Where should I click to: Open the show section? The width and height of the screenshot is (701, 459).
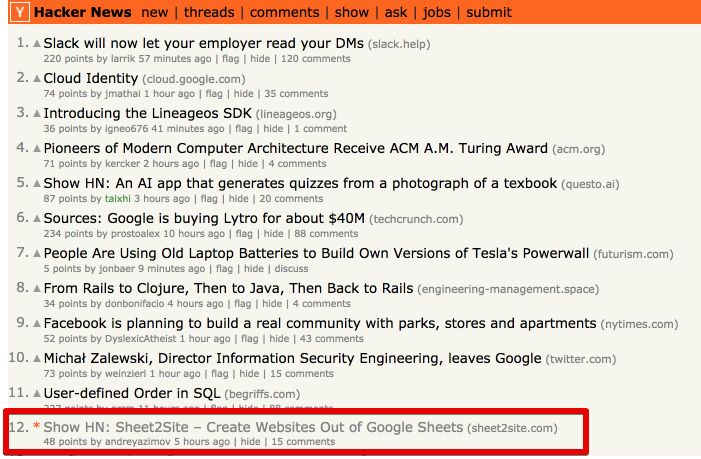tap(352, 12)
